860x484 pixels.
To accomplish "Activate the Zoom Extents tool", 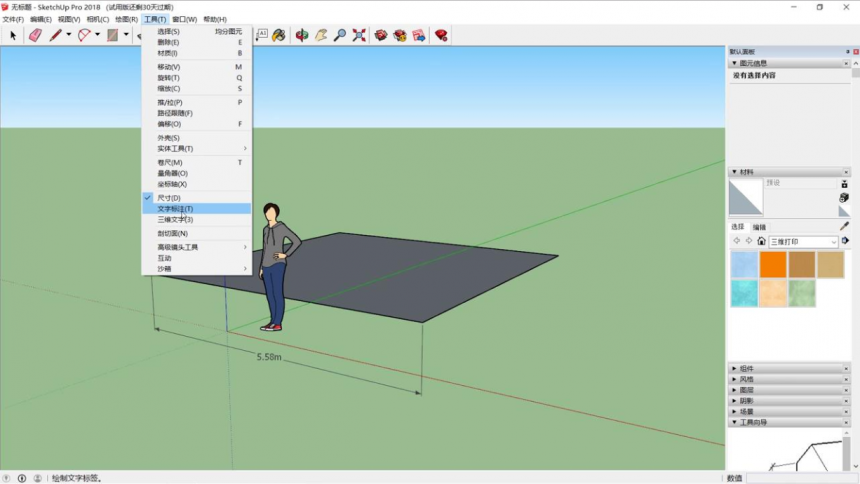I will click(x=359, y=35).
